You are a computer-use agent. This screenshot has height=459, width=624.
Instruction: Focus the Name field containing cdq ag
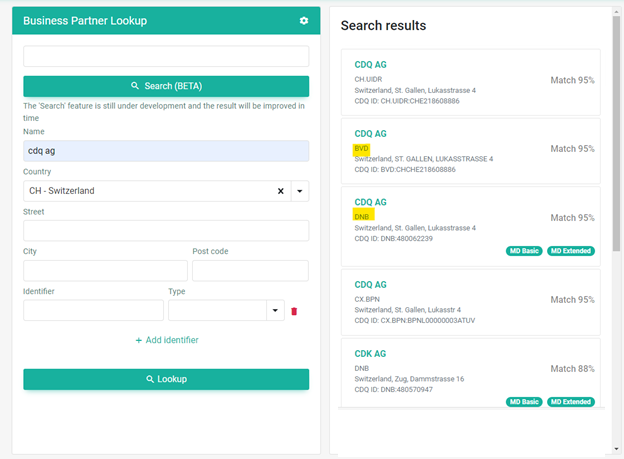point(166,151)
